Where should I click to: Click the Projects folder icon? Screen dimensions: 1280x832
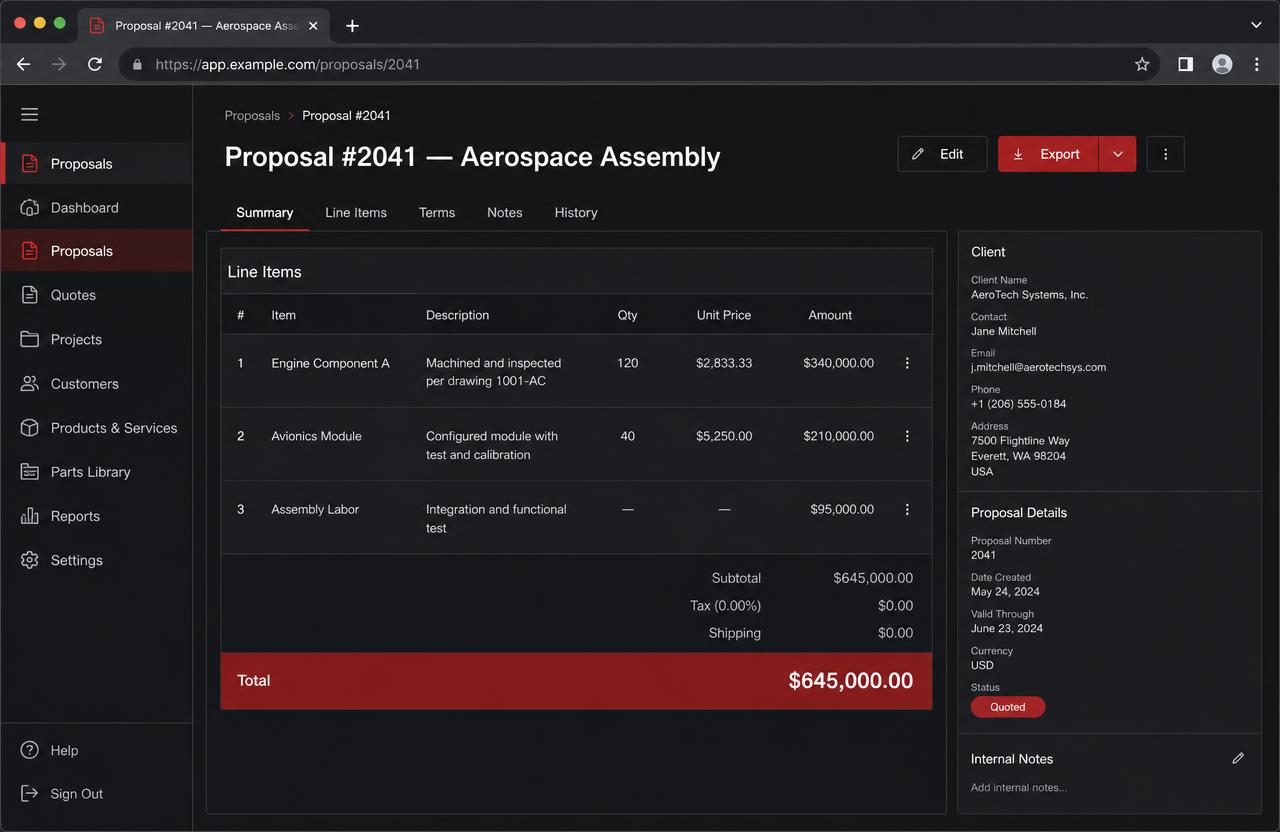[x=30, y=339]
